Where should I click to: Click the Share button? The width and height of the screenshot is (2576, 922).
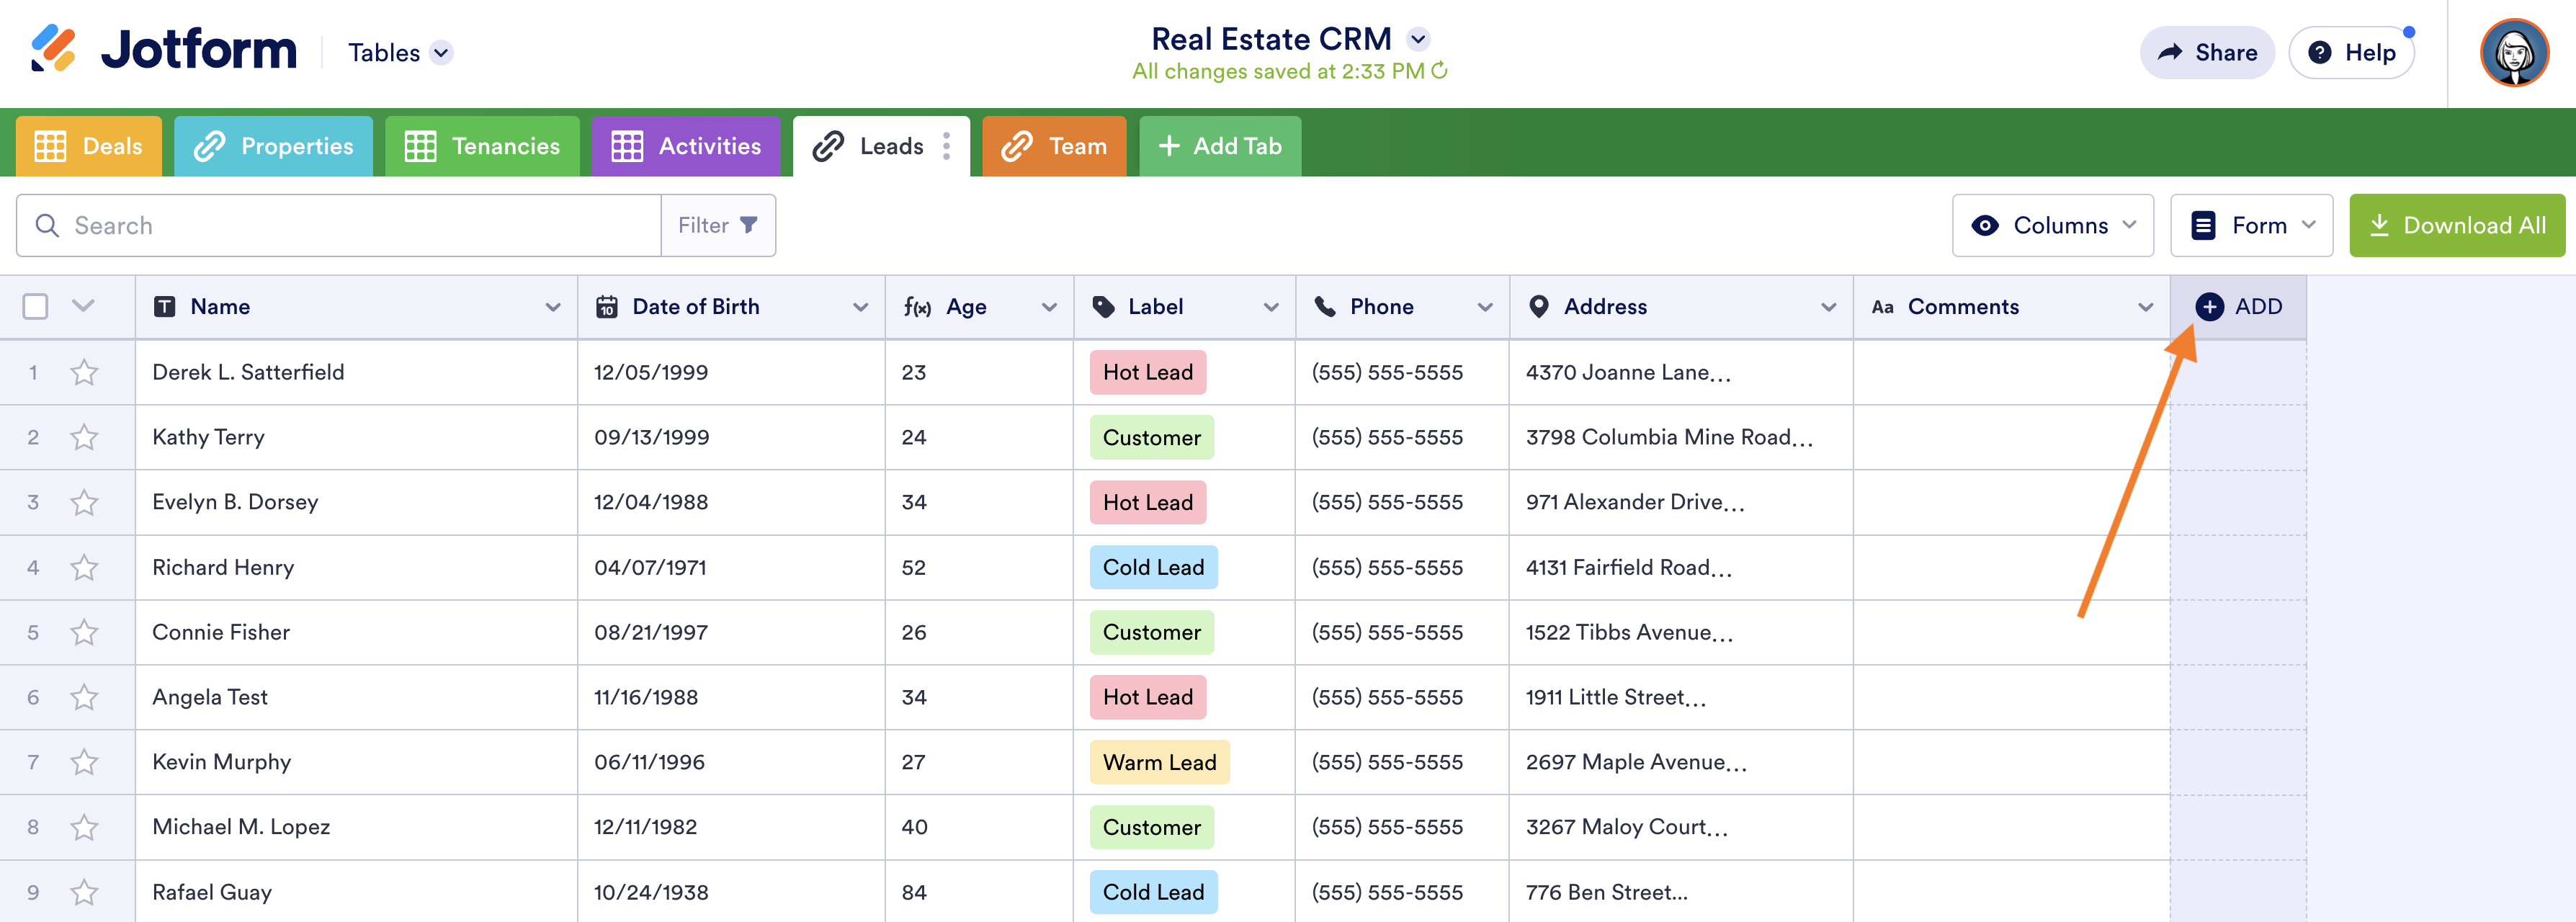tap(2207, 53)
